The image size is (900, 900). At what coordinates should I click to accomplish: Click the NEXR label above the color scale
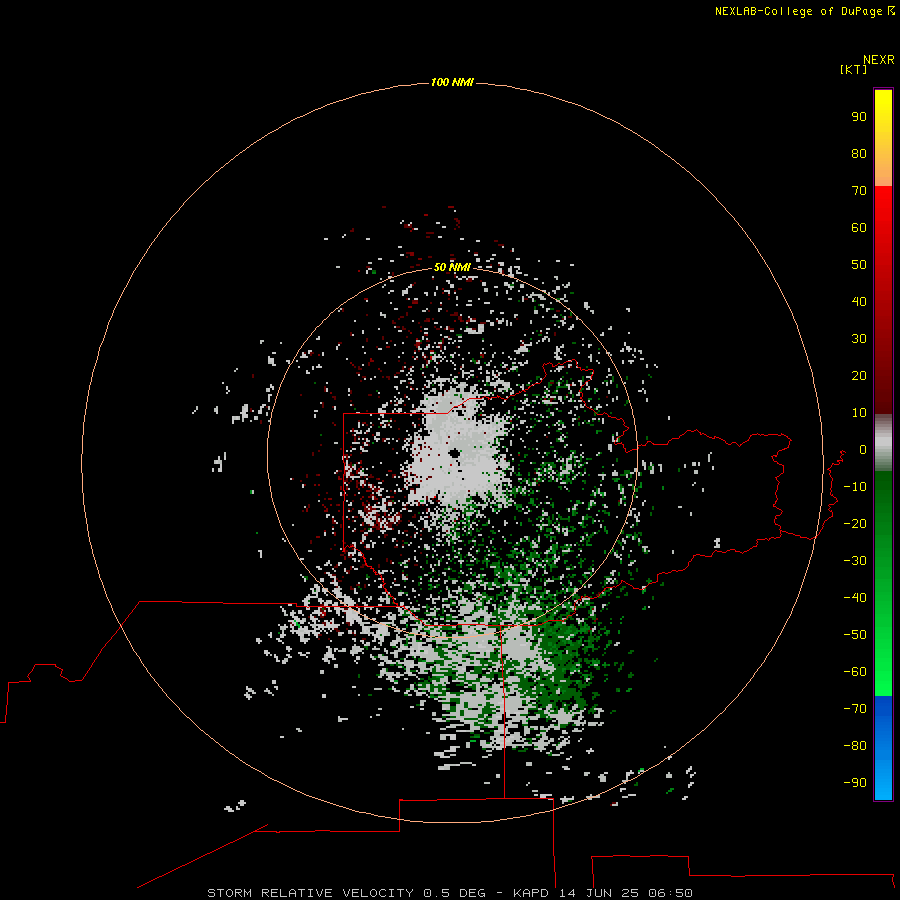tap(879, 60)
